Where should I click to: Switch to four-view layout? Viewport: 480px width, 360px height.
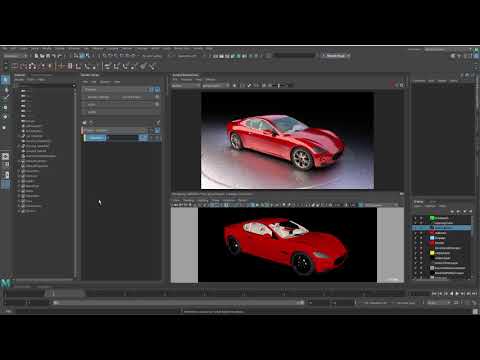coord(5,165)
